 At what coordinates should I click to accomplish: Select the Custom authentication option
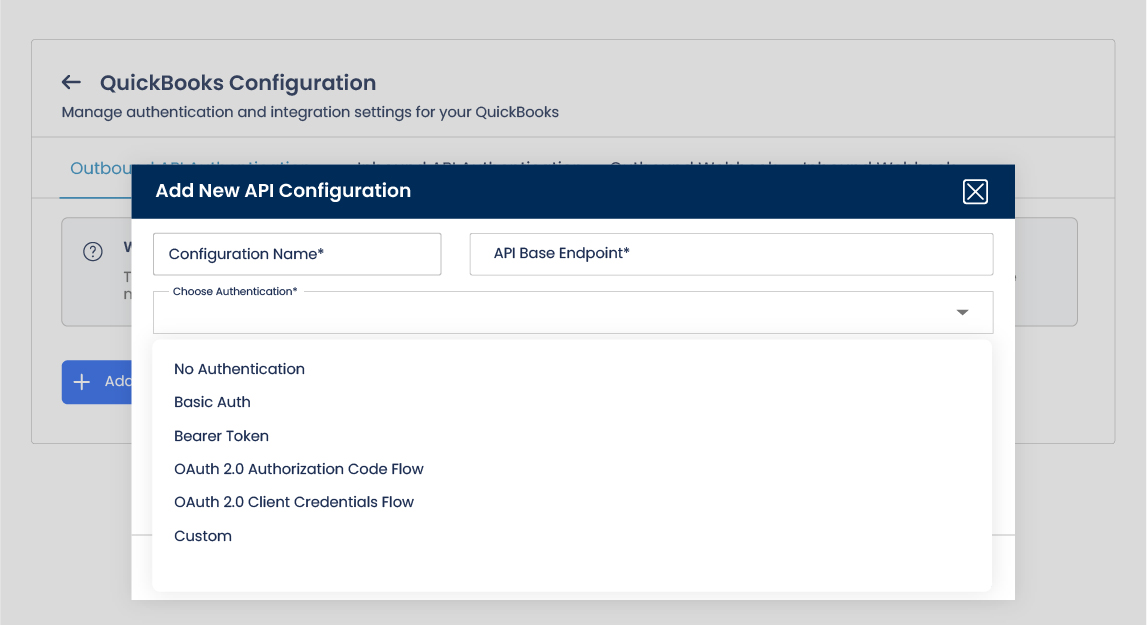point(203,536)
